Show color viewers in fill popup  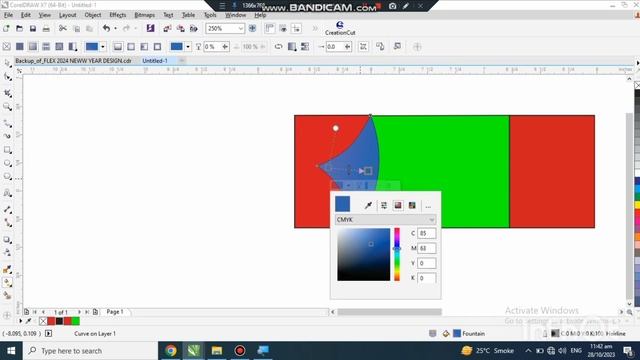coord(398,205)
